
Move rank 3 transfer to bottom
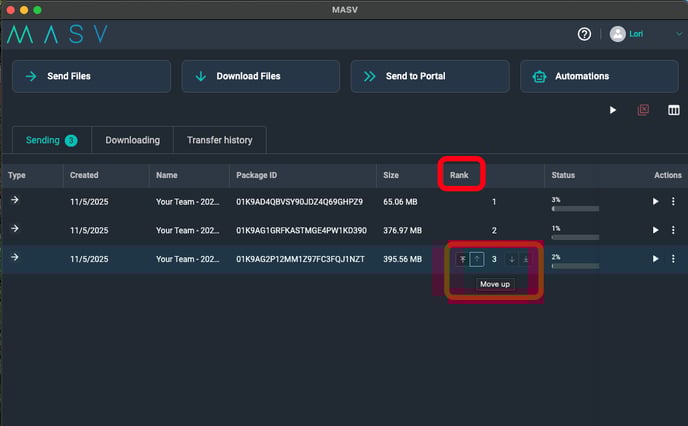coord(526,259)
